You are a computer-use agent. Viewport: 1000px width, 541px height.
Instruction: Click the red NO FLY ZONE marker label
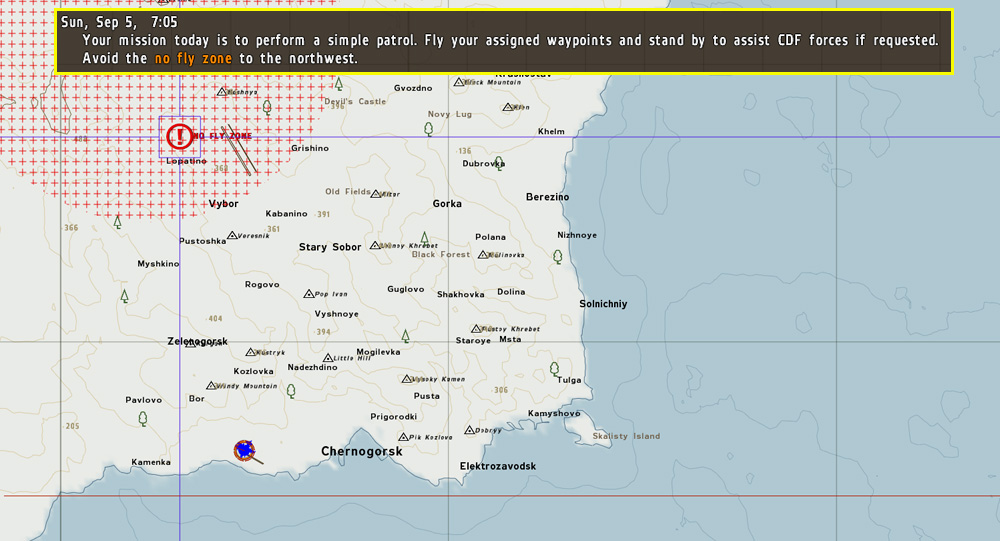pos(223,136)
